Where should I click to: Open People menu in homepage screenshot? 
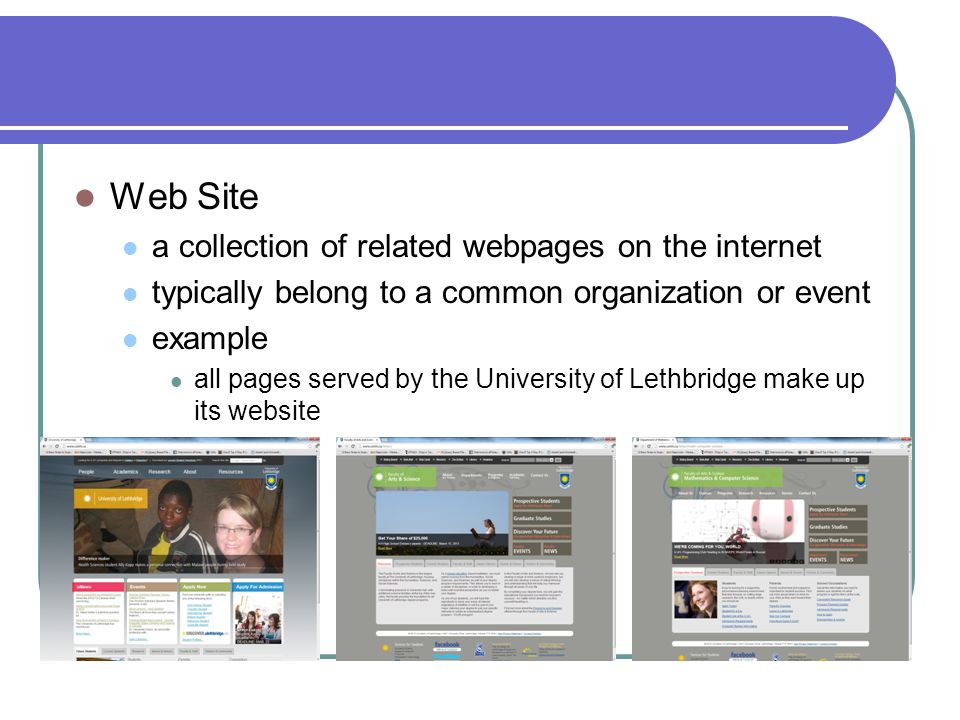pyautogui.click(x=86, y=472)
